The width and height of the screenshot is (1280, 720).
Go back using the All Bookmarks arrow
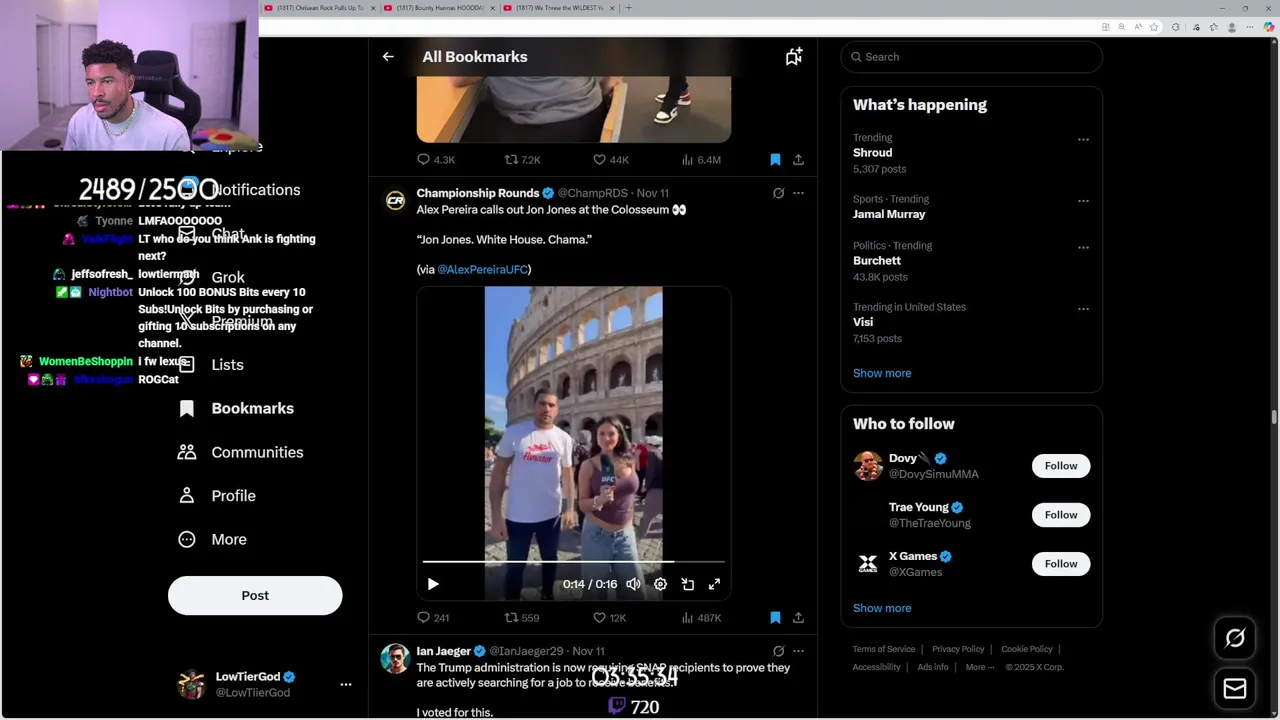388,57
